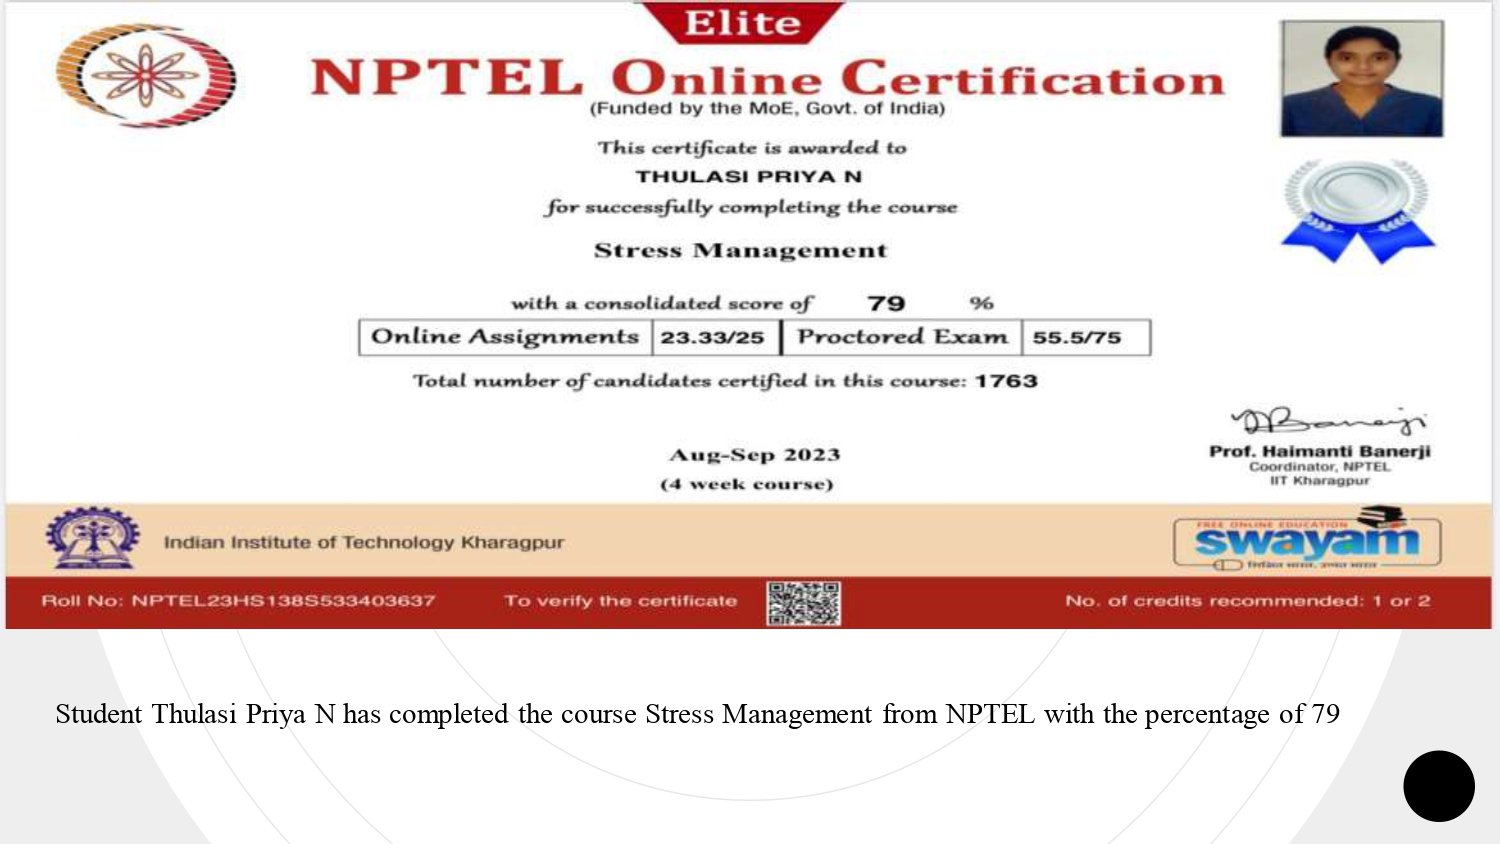Click "No. of credits recommended: 1 or 2"
This screenshot has width=1500, height=844.
pos(1248,601)
